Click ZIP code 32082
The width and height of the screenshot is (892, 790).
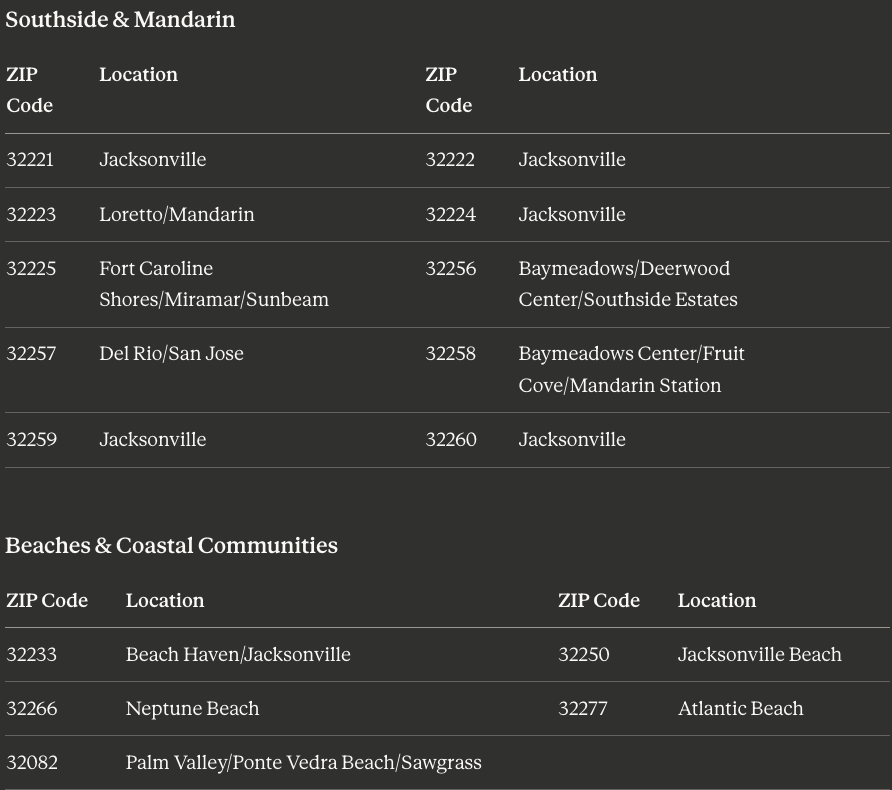(x=32, y=763)
